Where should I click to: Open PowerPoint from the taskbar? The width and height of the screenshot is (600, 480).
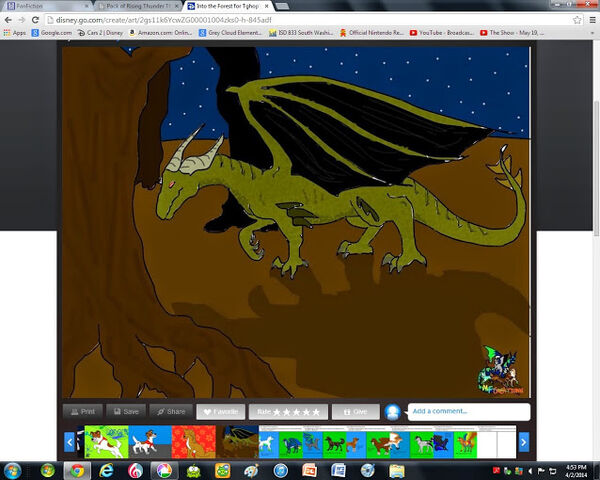tap(309, 470)
